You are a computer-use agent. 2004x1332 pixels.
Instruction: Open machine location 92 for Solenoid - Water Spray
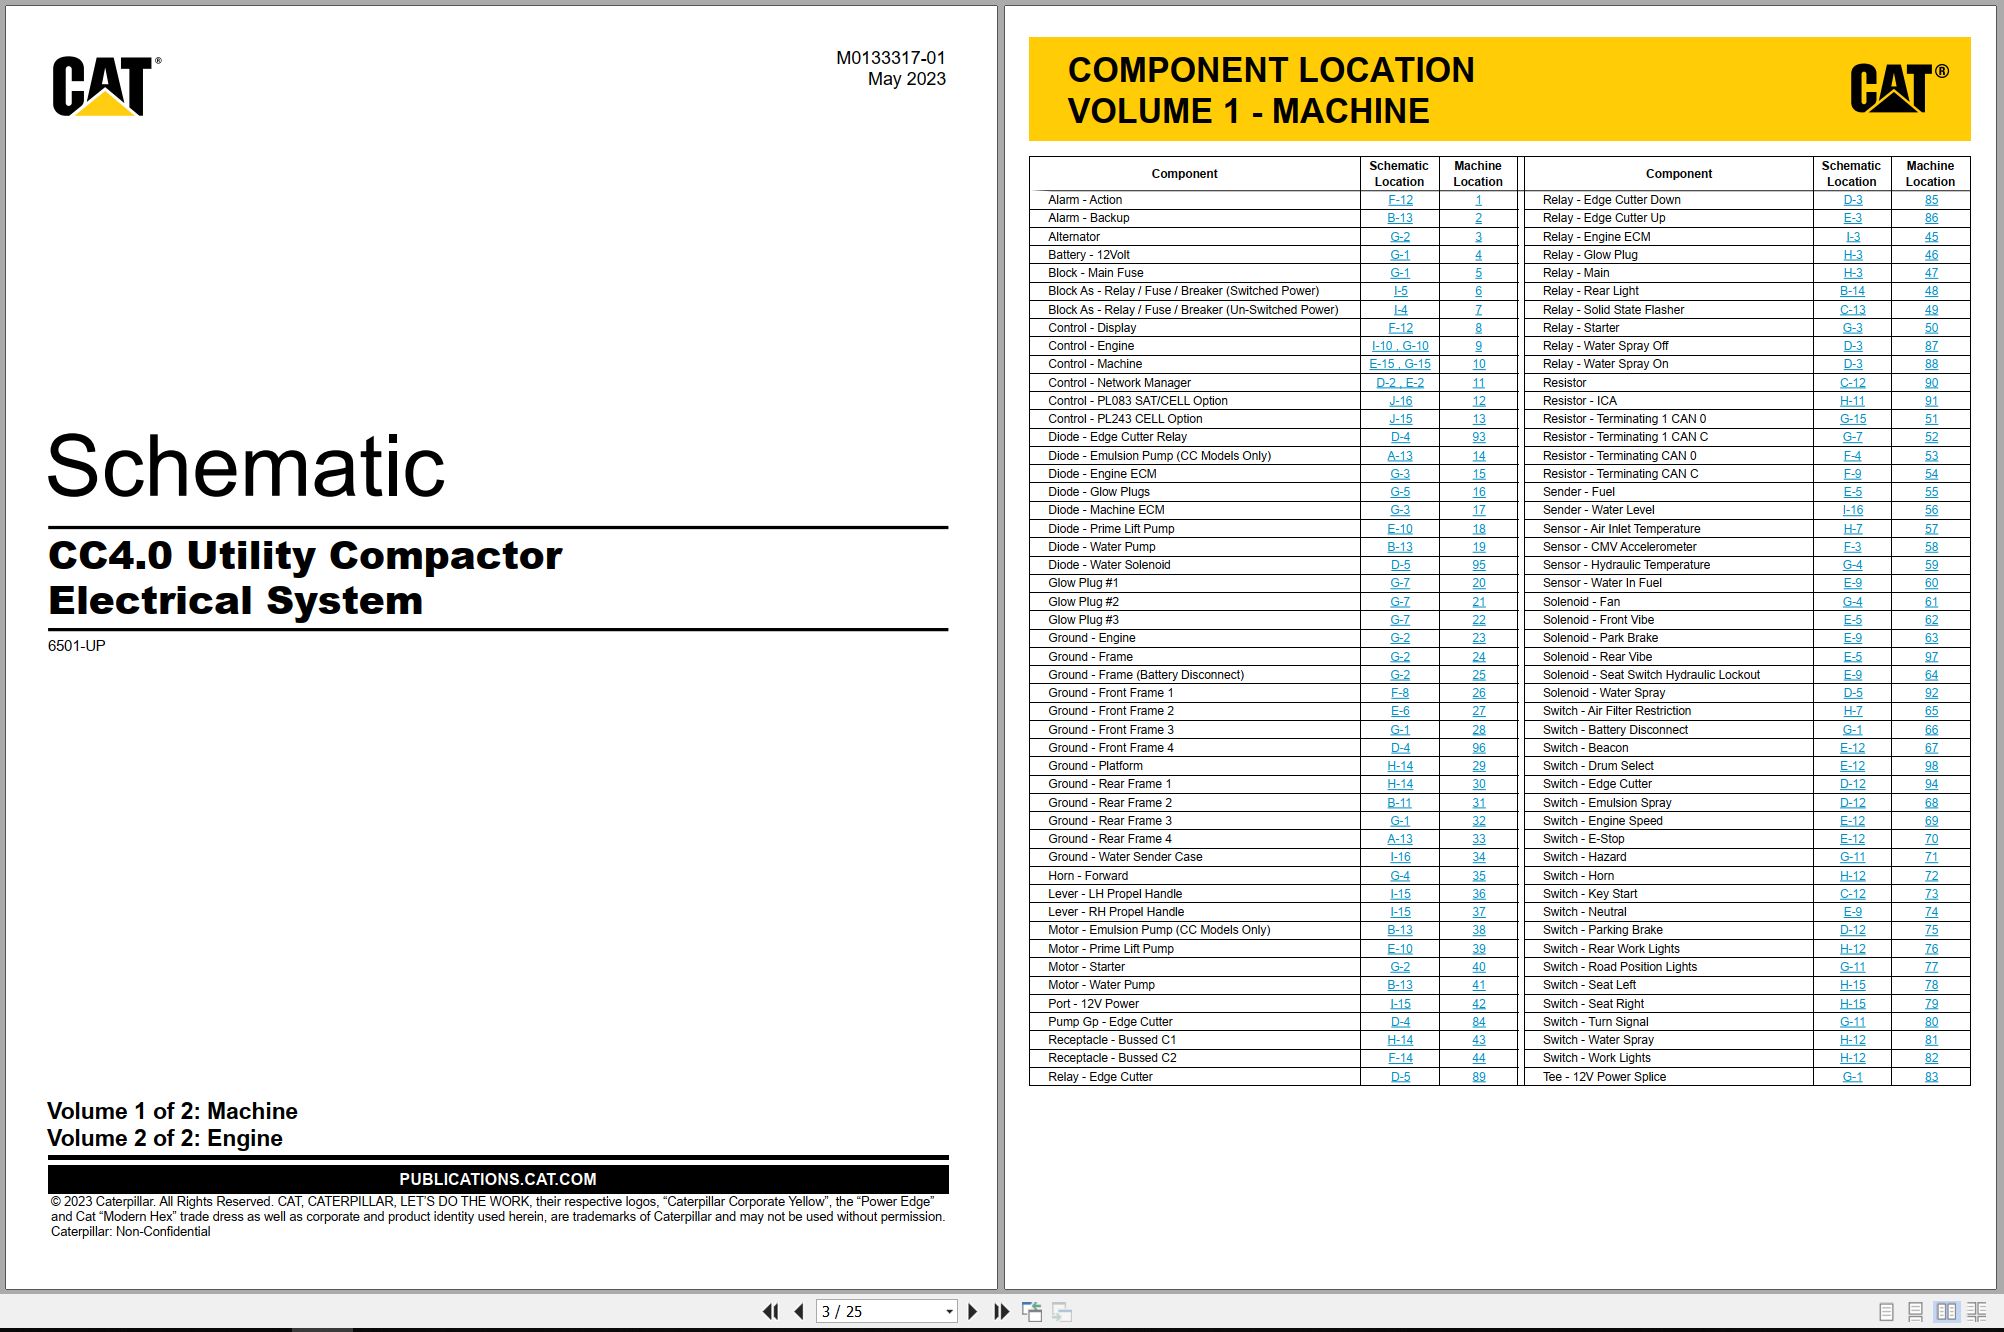pyautogui.click(x=1931, y=693)
